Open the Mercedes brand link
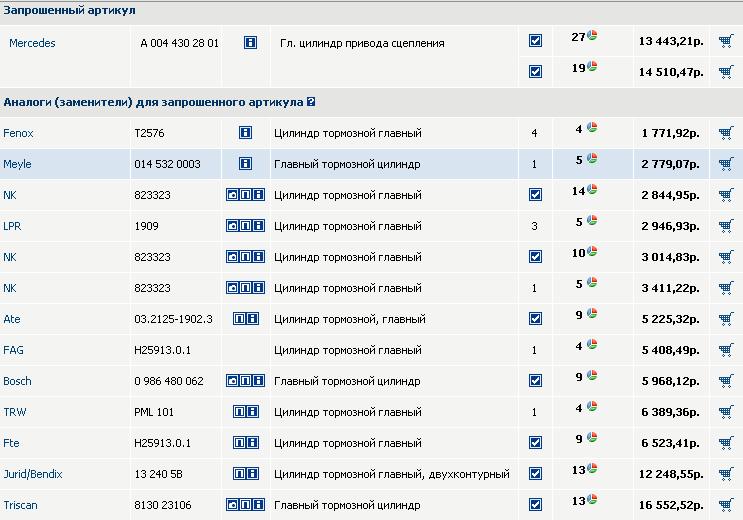743x520 pixels. [x=32, y=43]
